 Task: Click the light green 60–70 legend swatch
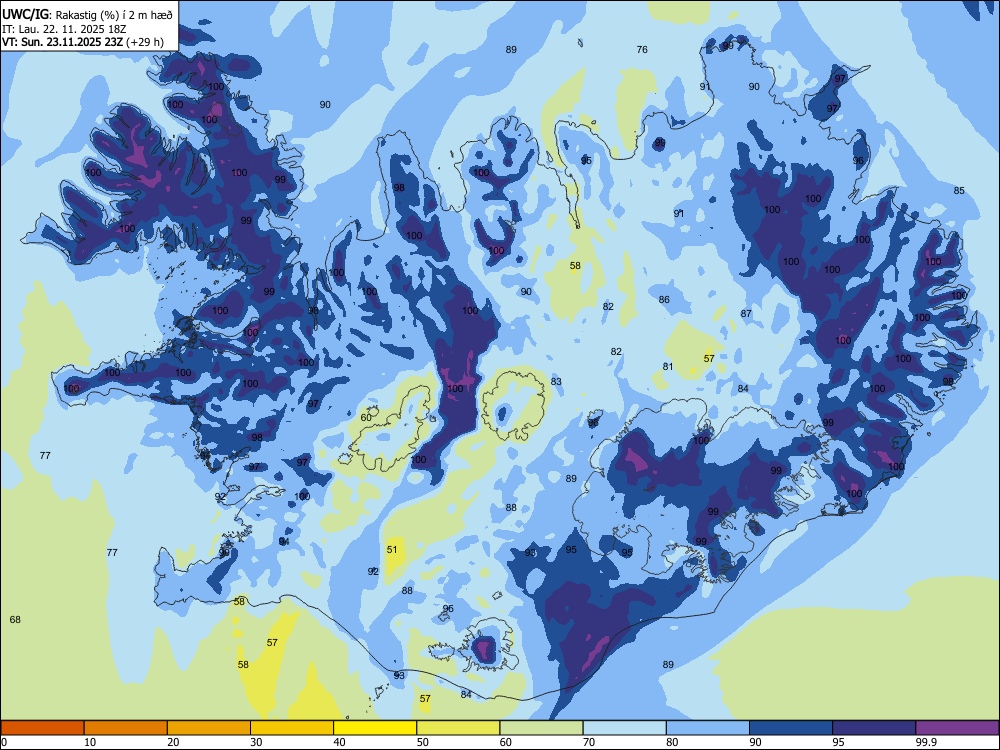pos(541,728)
